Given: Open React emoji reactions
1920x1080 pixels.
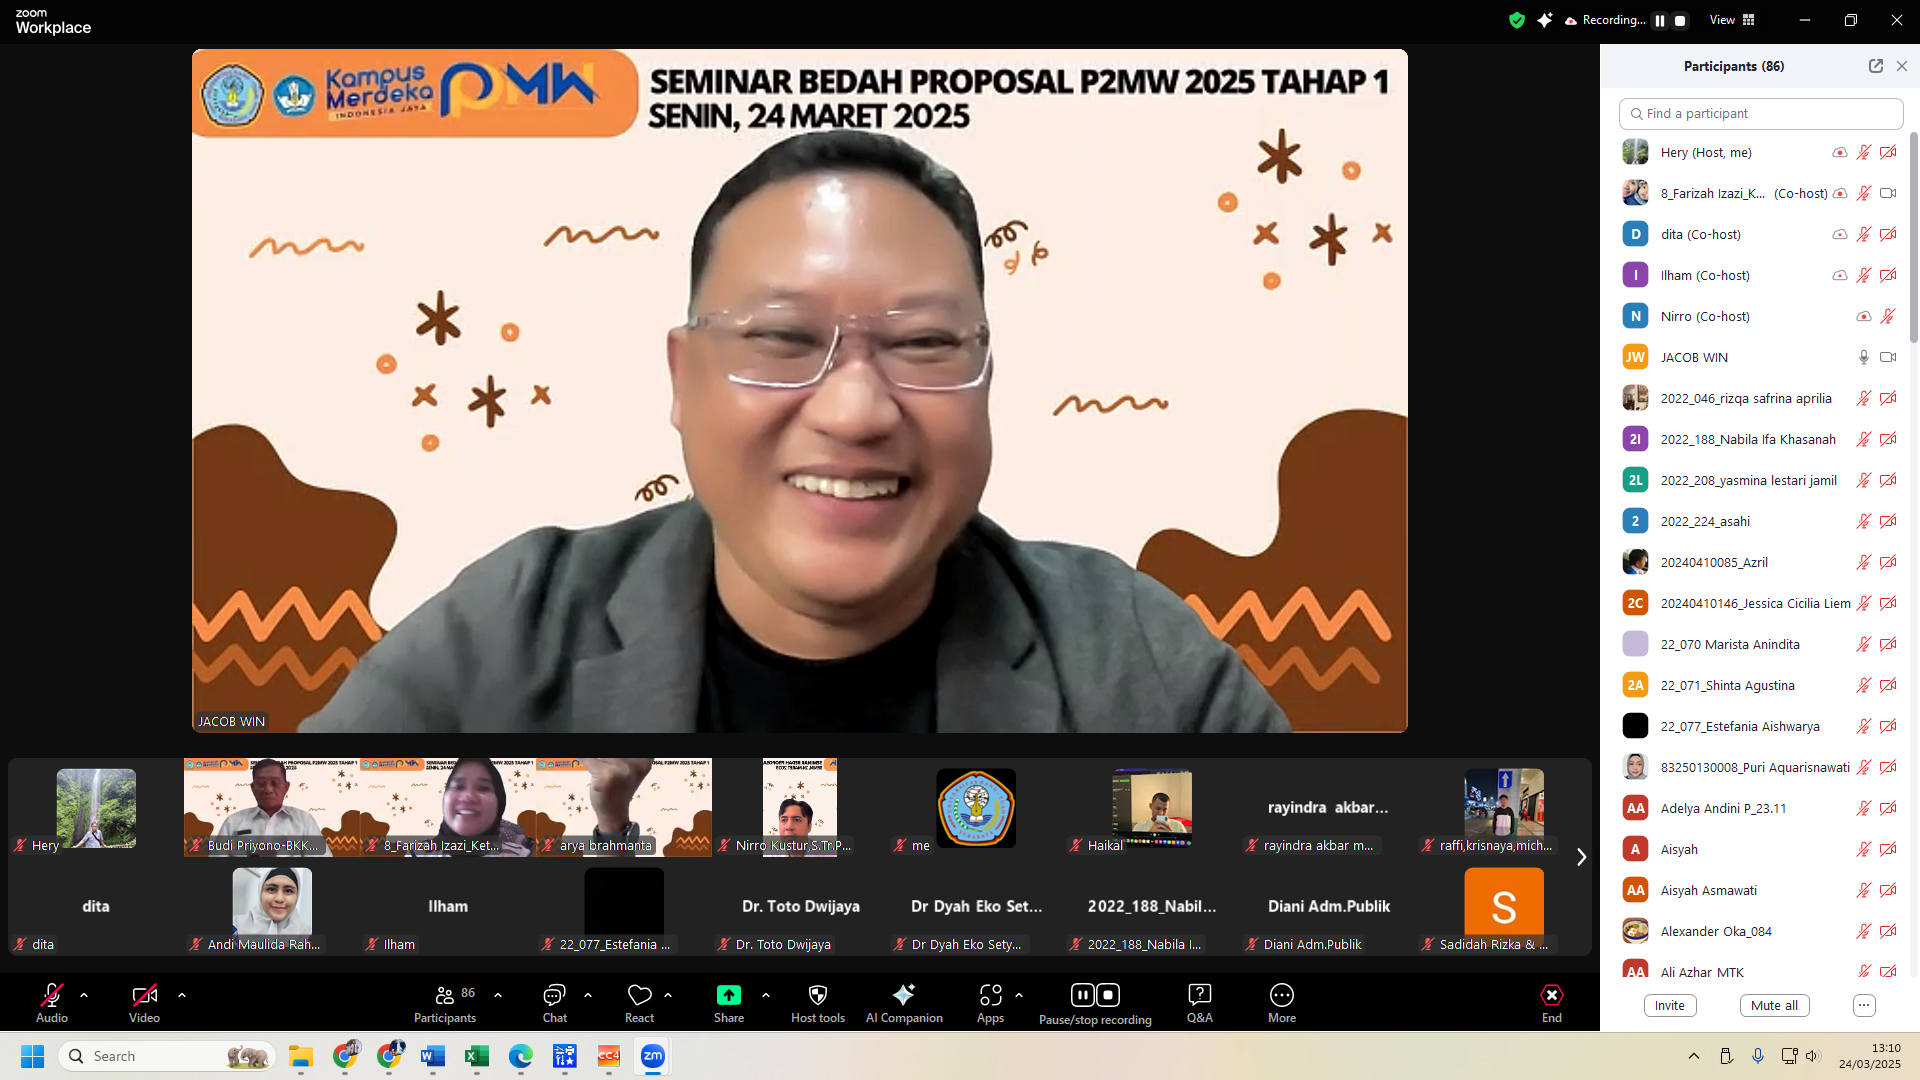Looking at the screenshot, I should pos(639,995).
